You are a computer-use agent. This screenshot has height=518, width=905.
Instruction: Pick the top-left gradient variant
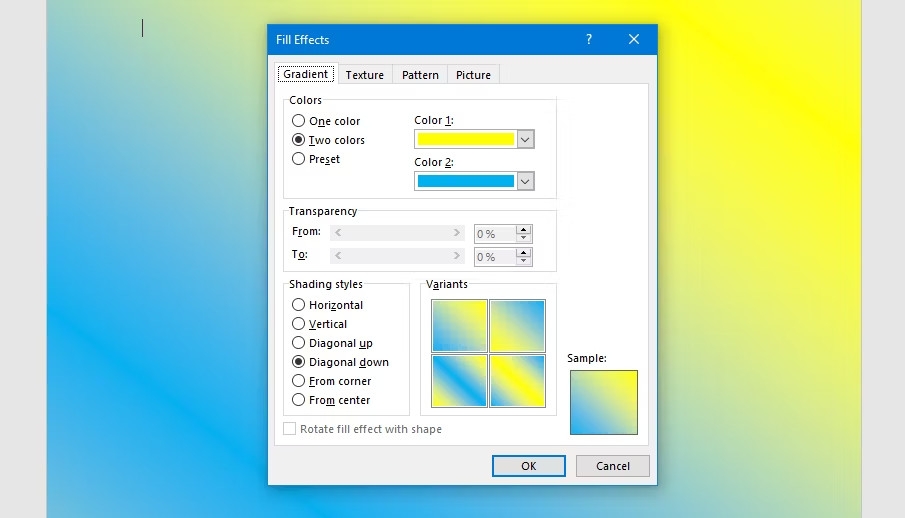click(459, 326)
